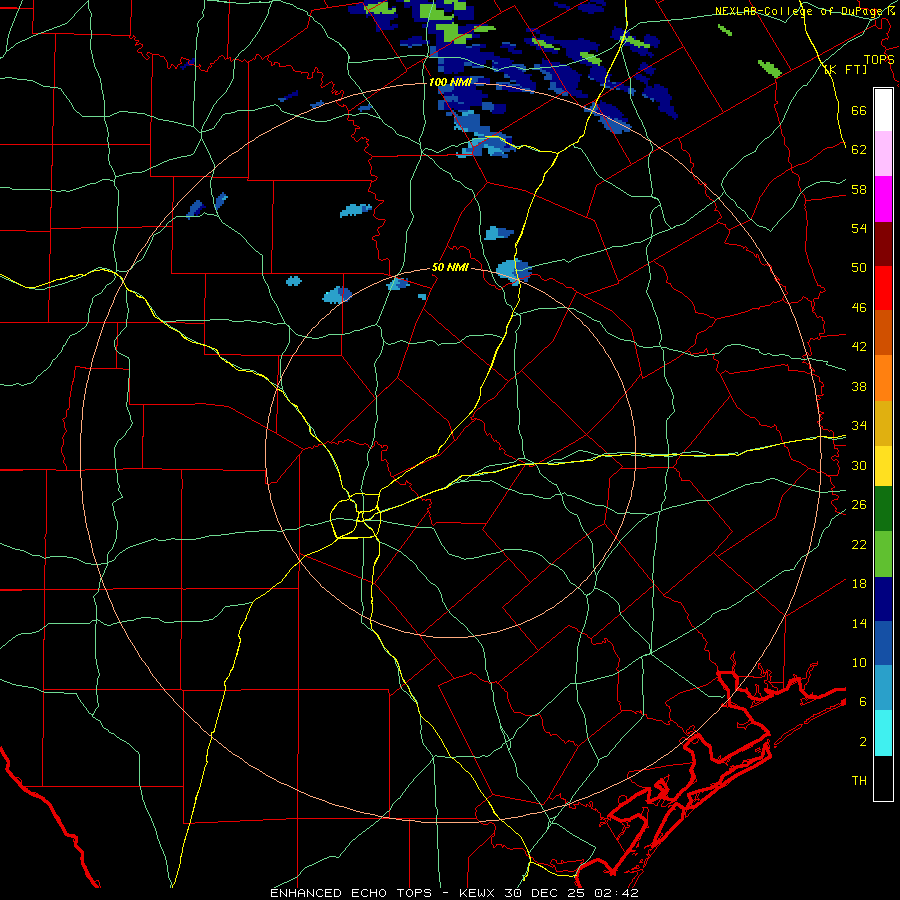Screen dimensions: 900x900
Task: Click legend value "2"
Action: [x=862, y=741]
